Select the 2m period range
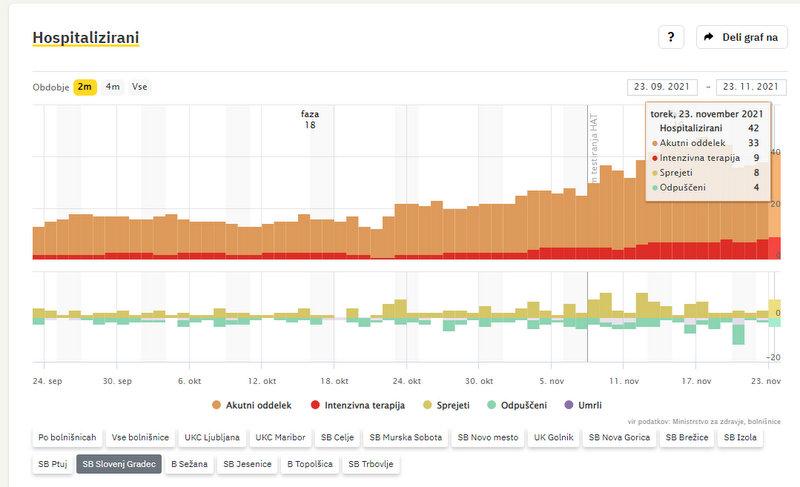This screenshot has height=487, width=800. (85, 87)
